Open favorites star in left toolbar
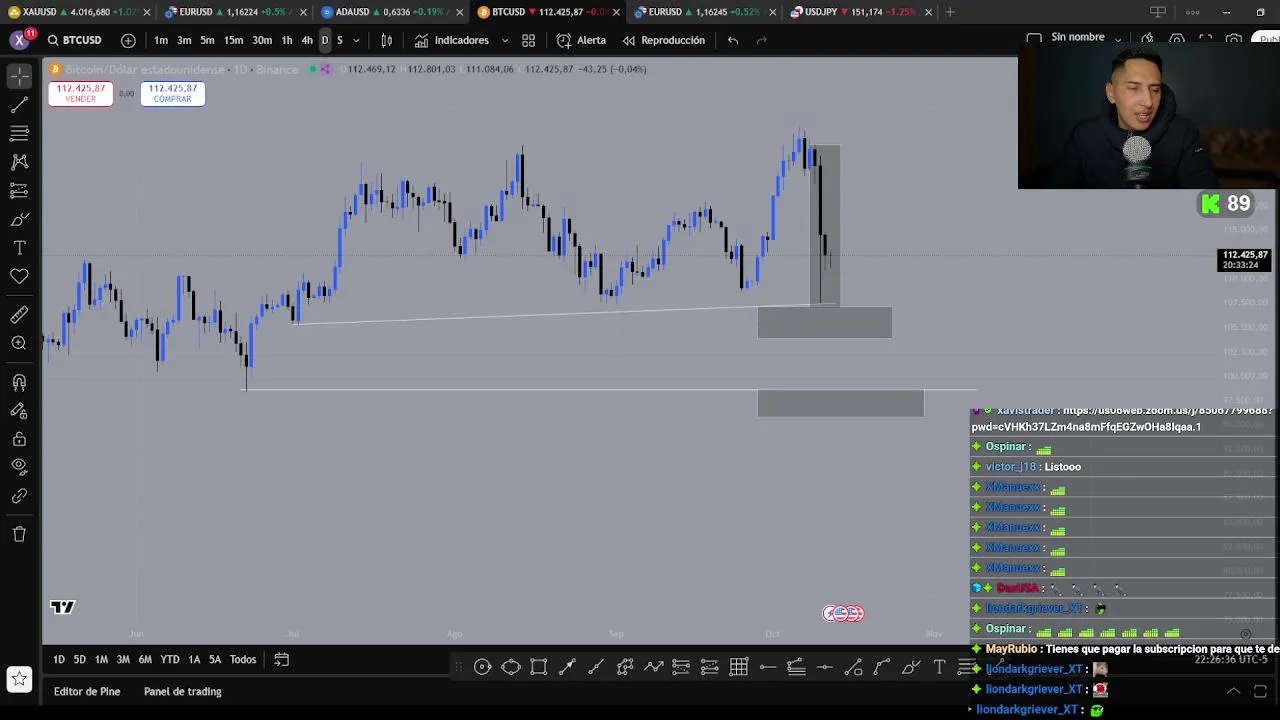Screen dimensions: 1280x720 [19, 679]
